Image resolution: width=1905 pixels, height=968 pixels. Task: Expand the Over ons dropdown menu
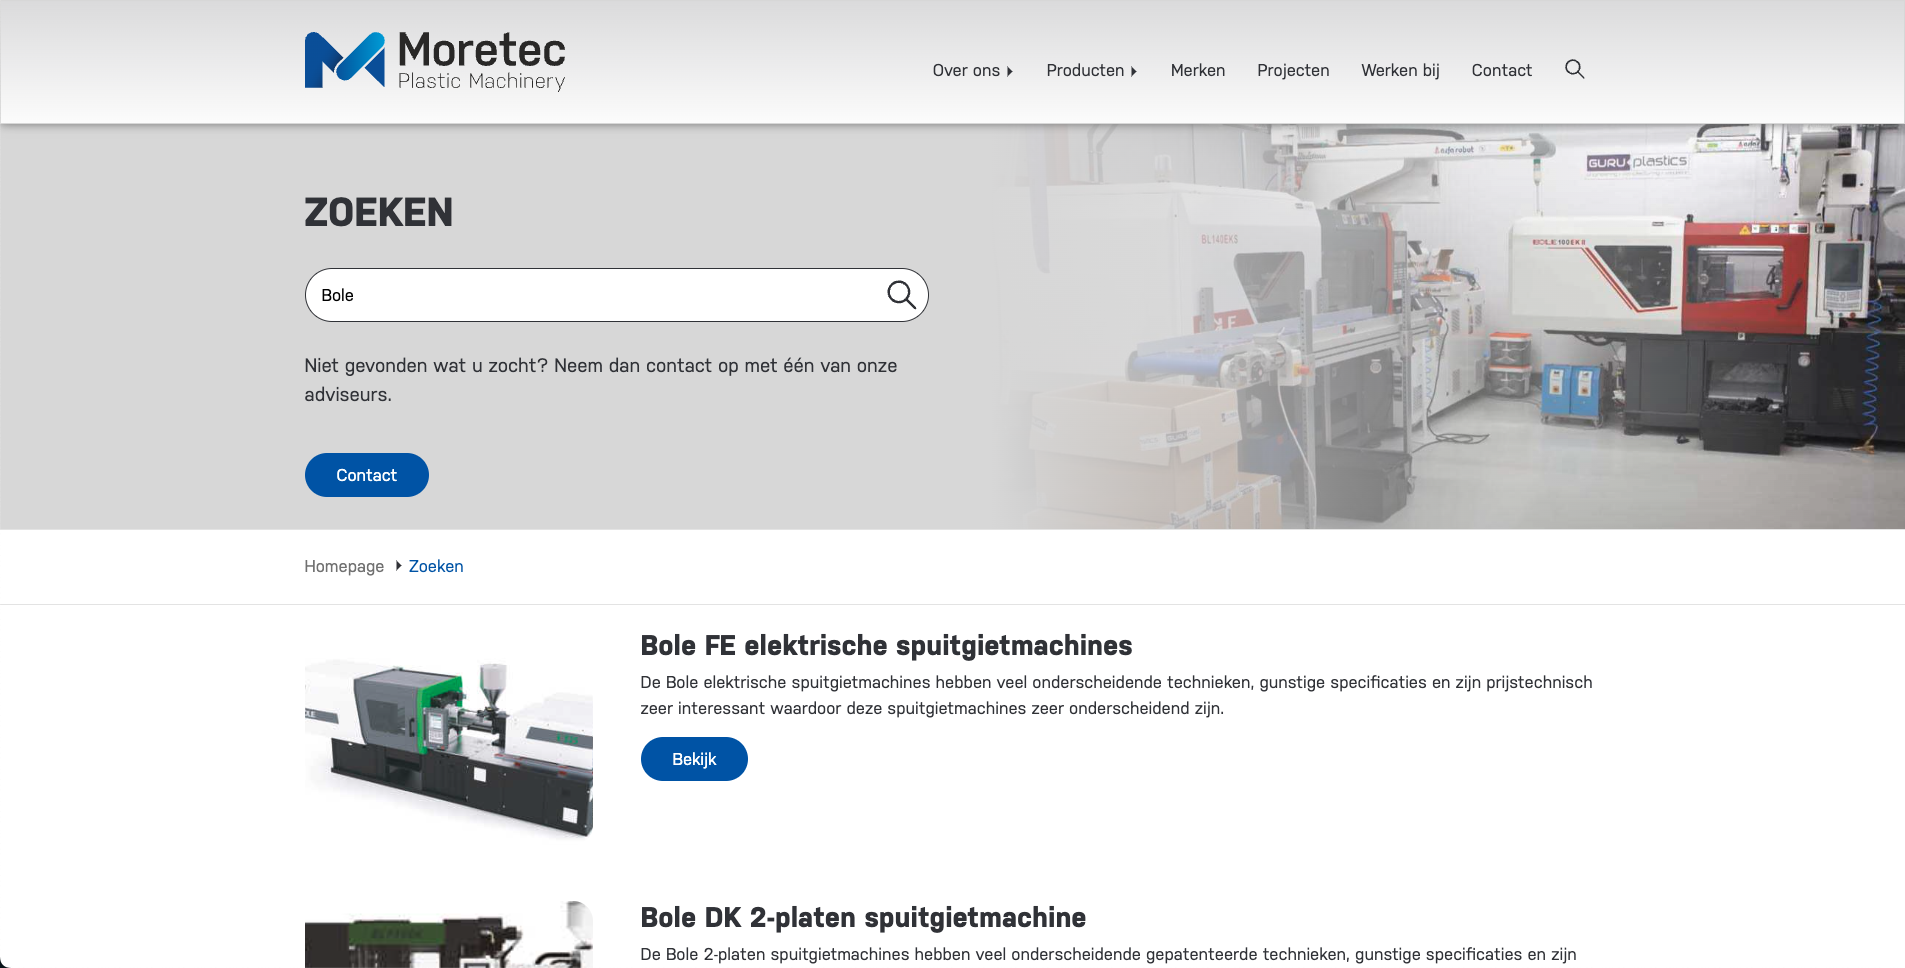pos(972,70)
